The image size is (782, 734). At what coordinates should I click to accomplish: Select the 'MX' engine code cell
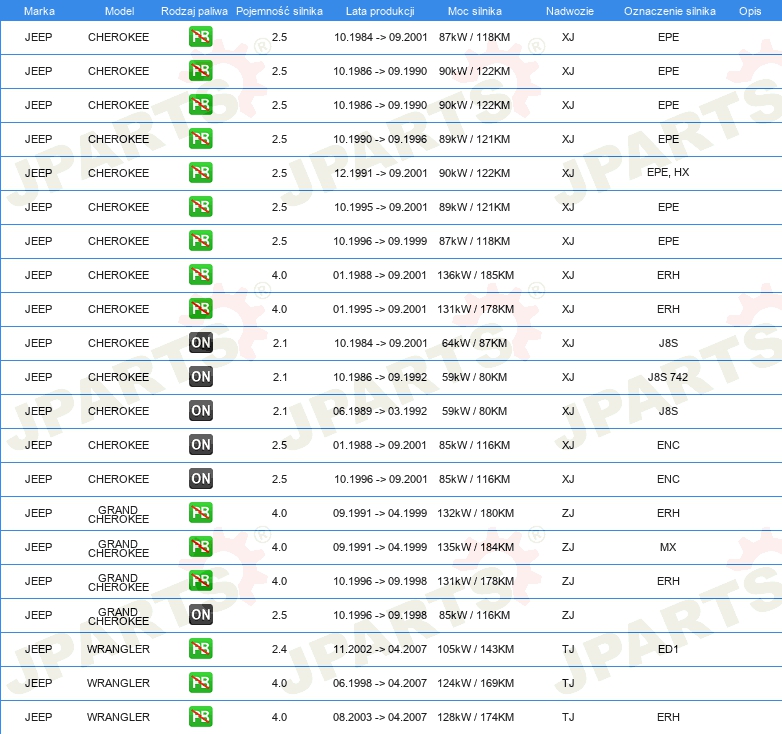coord(668,547)
